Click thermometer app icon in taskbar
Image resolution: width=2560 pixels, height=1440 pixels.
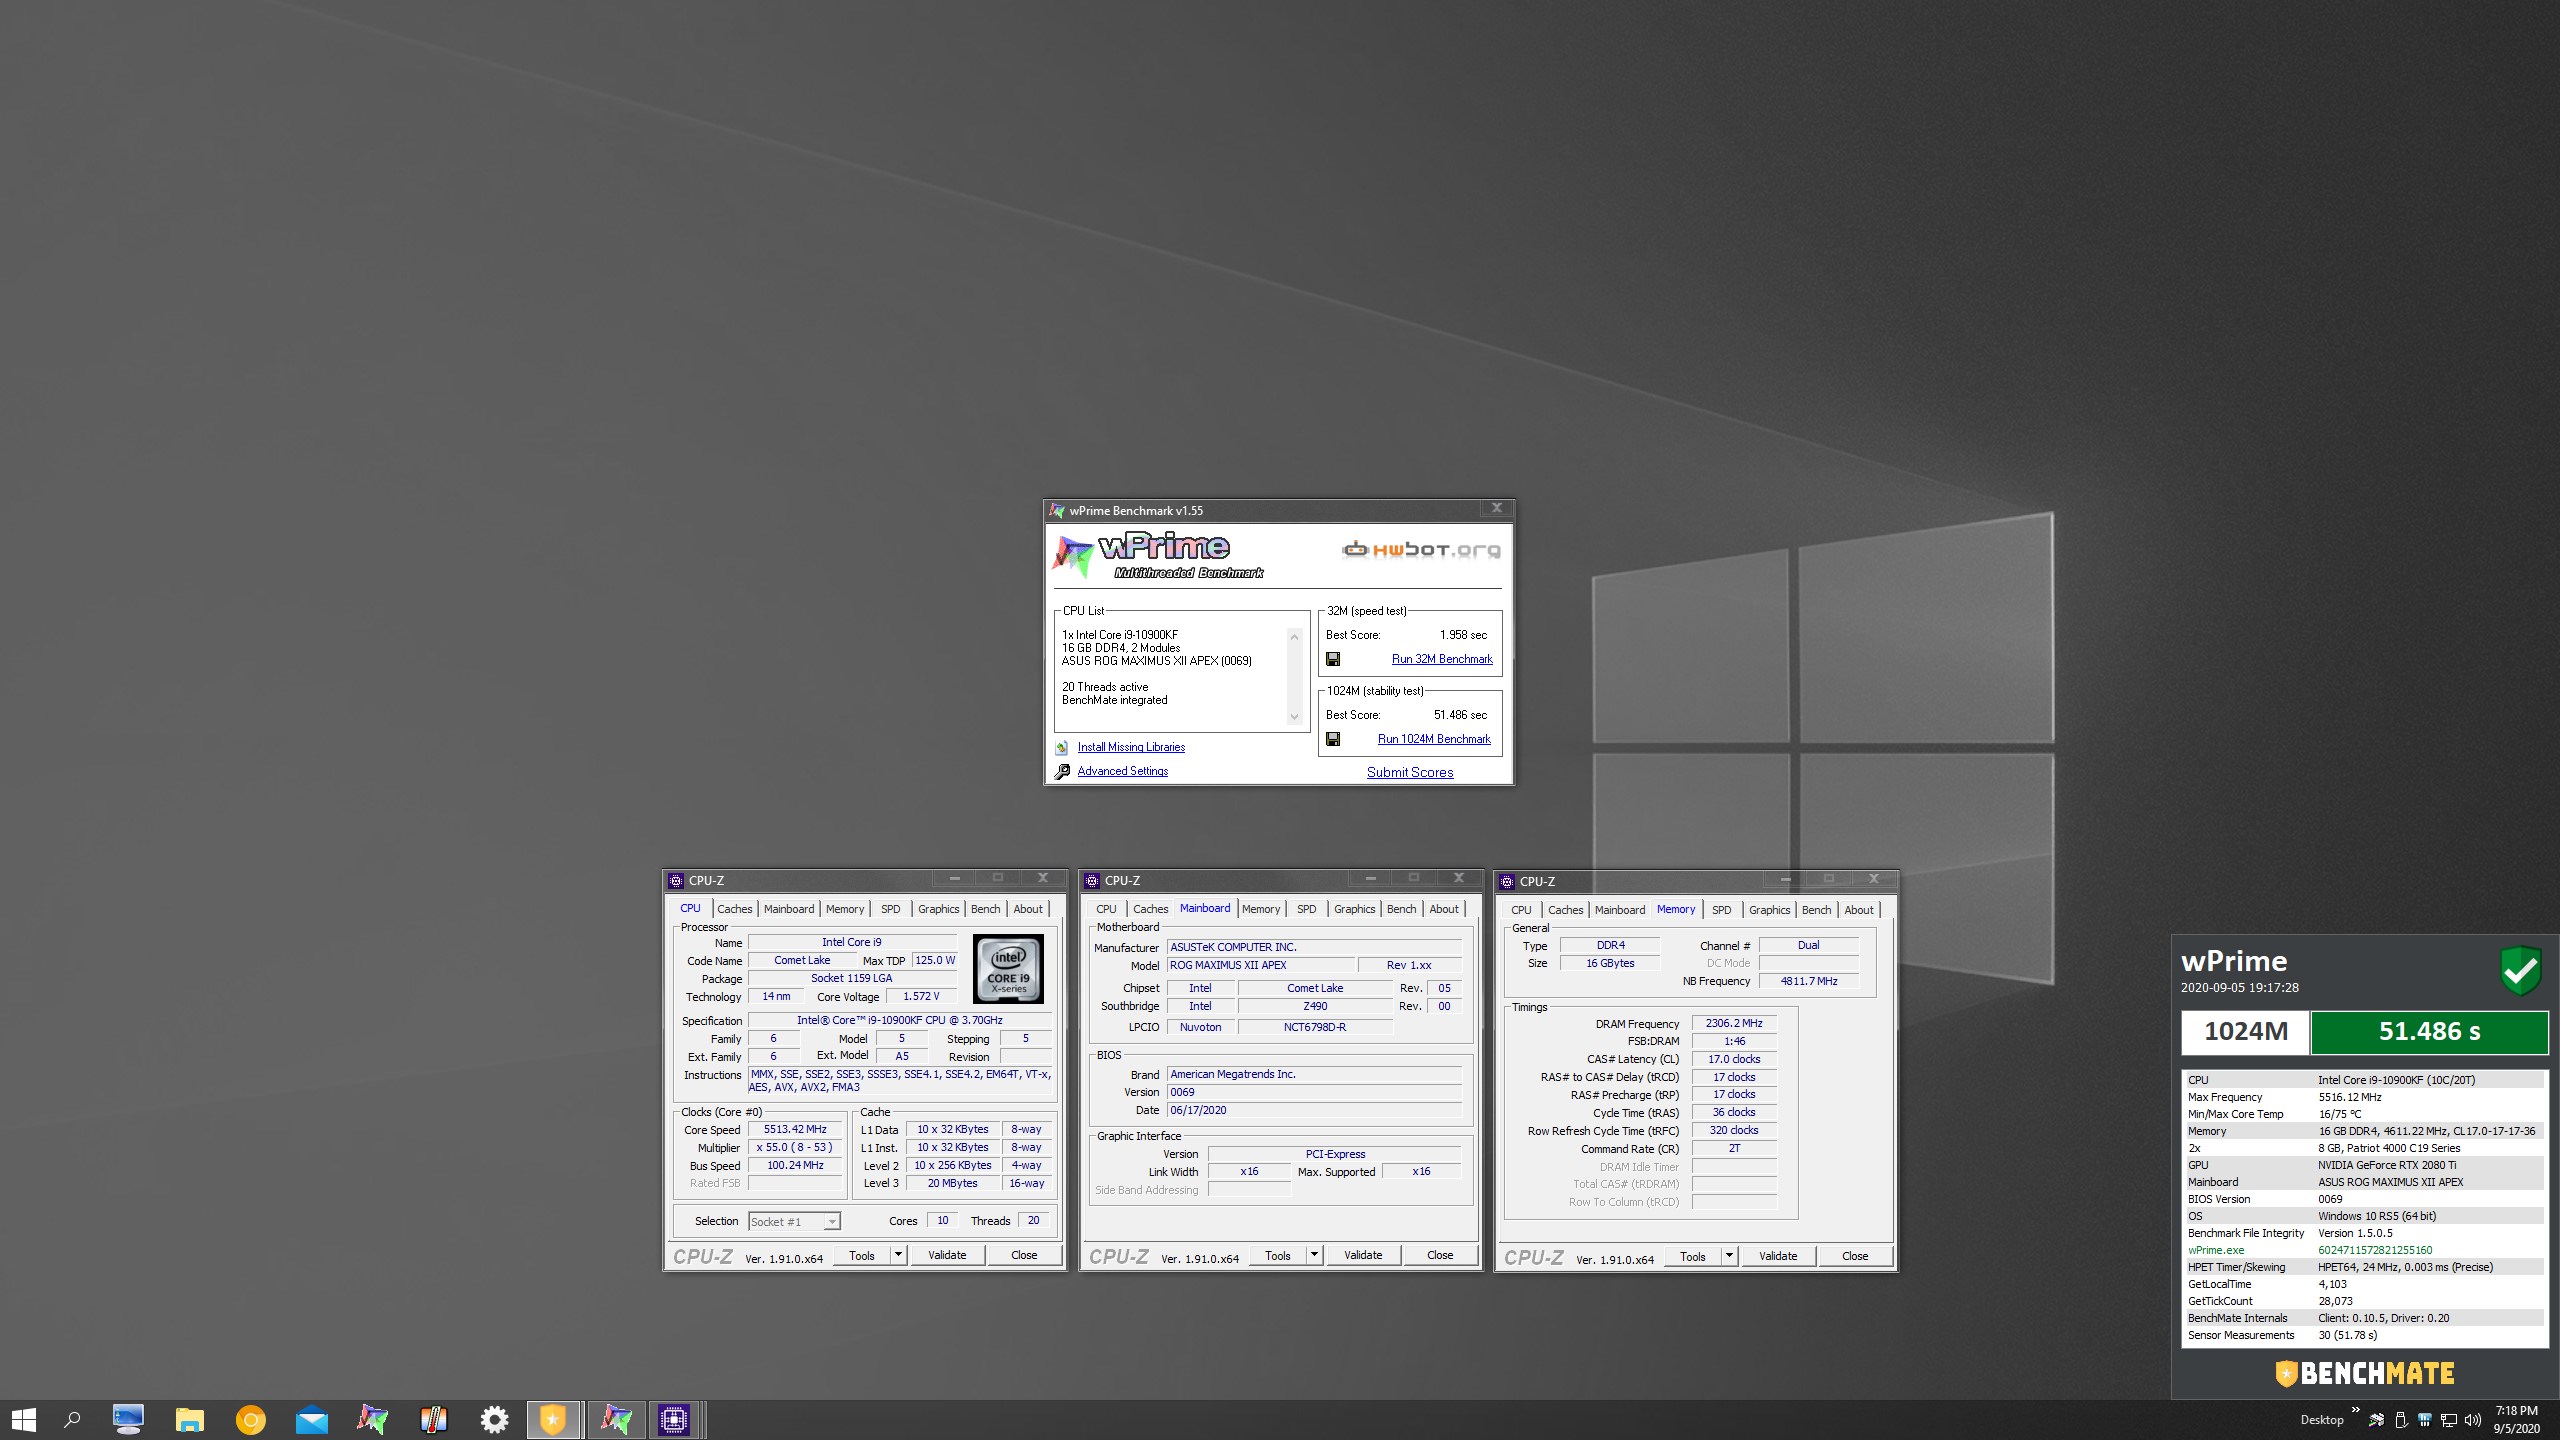click(x=433, y=1419)
